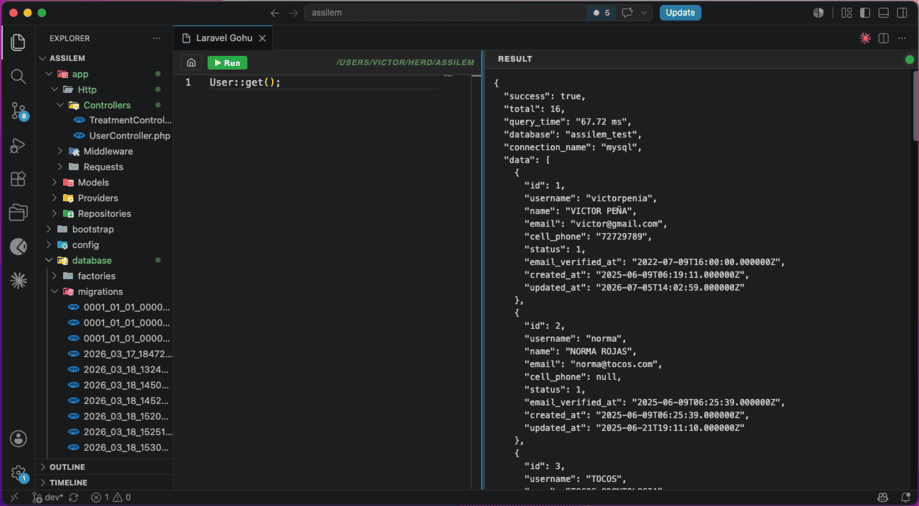Go back using the left arrow in title bar
Image resolution: width=919 pixels, height=506 pixels.
click(x=275, y=13)
